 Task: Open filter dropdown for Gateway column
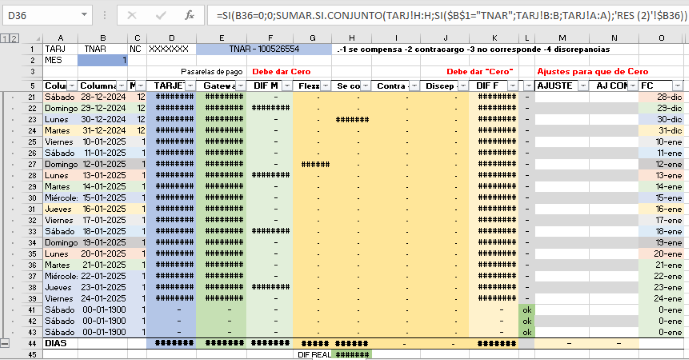point(240,86)
